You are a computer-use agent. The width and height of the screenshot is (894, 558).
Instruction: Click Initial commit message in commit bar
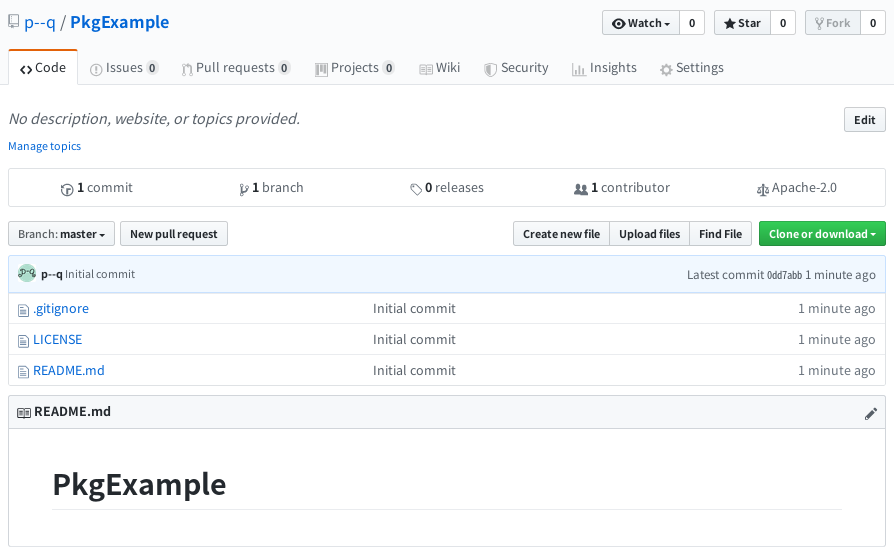(x=100, y=274)
